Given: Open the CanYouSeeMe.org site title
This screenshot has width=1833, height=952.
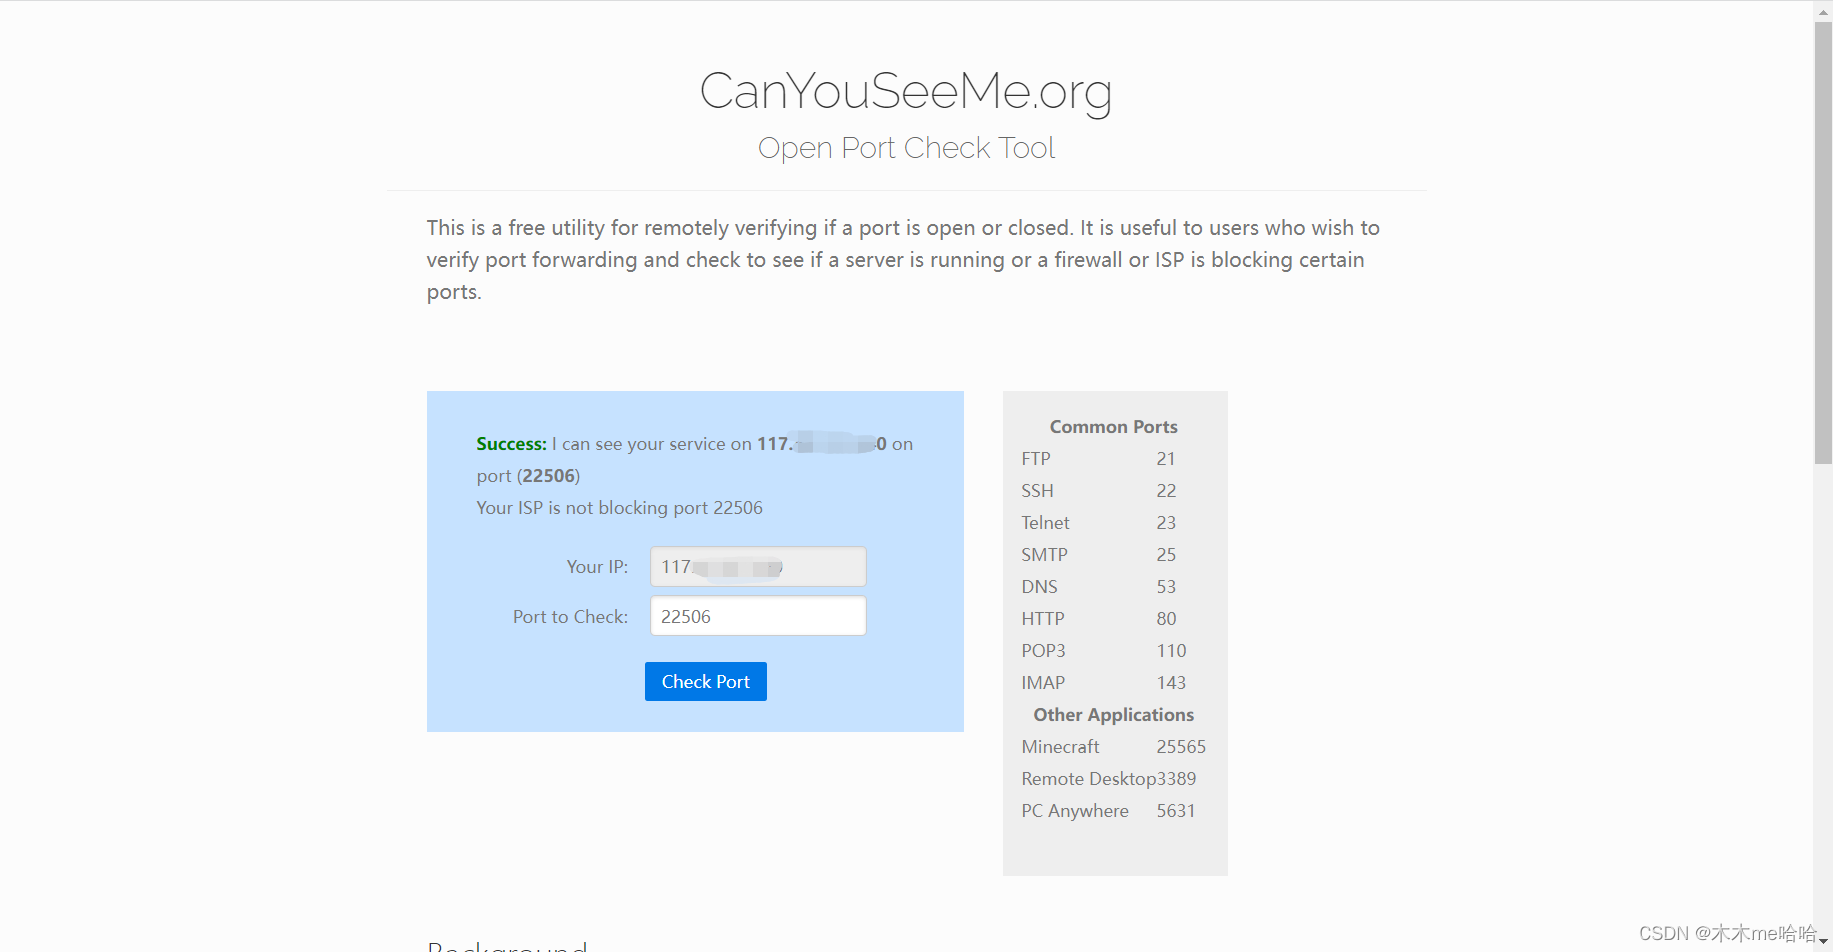Looking at the screenshot, I should click(x=905, y=91).
